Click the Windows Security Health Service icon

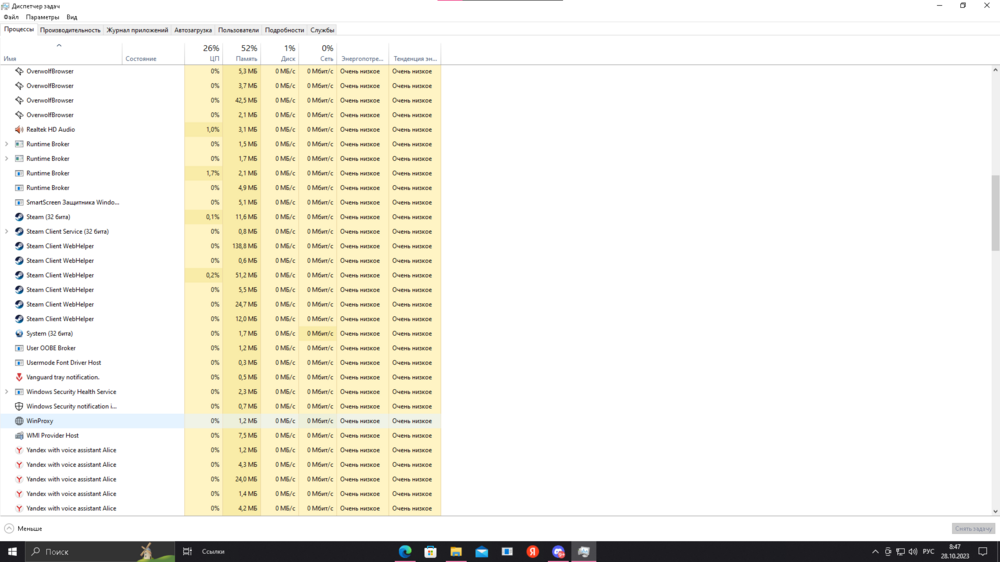pos(19,392)
